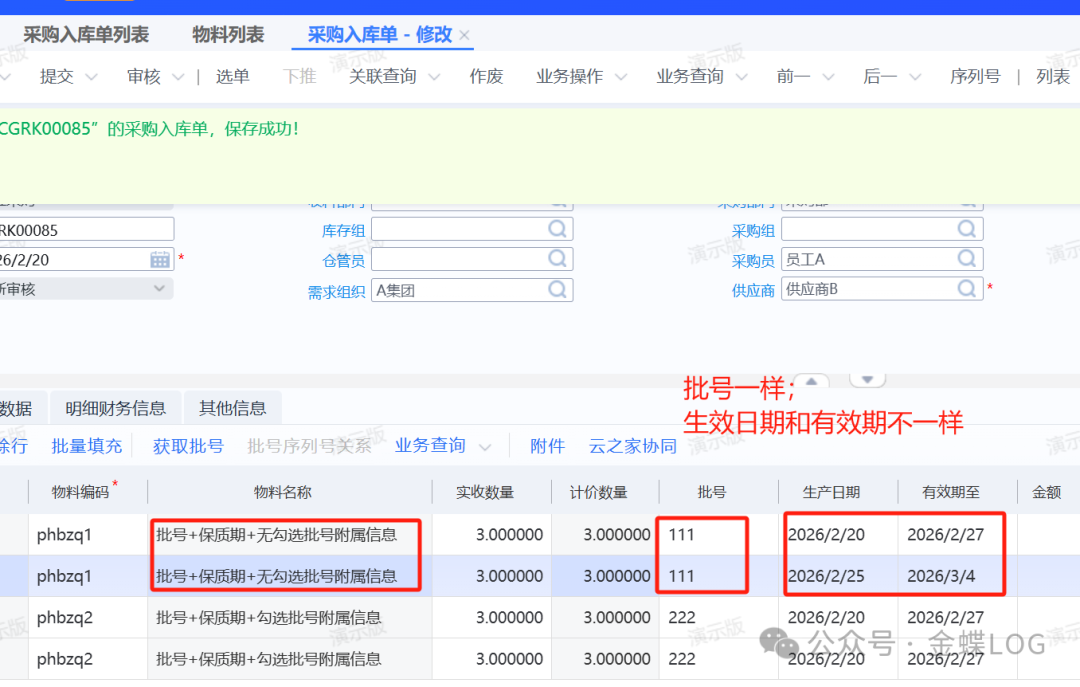The width and height of the screenshot is (1080, 687).
Task: Click the 批量填充 button
Action: pyautogui.click(x=87, y=446)
